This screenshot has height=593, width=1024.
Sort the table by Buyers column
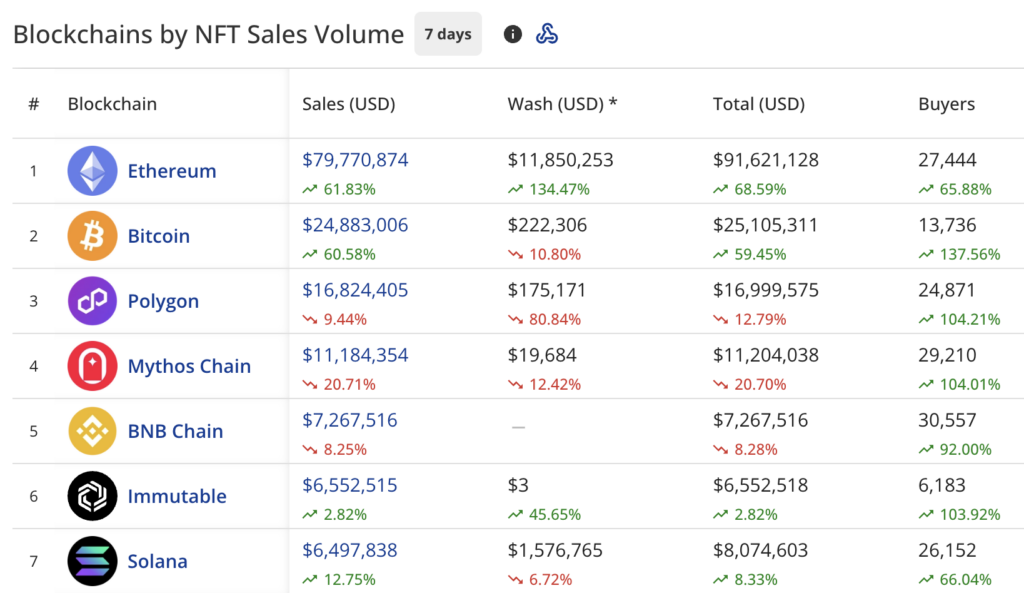[945, 103]
